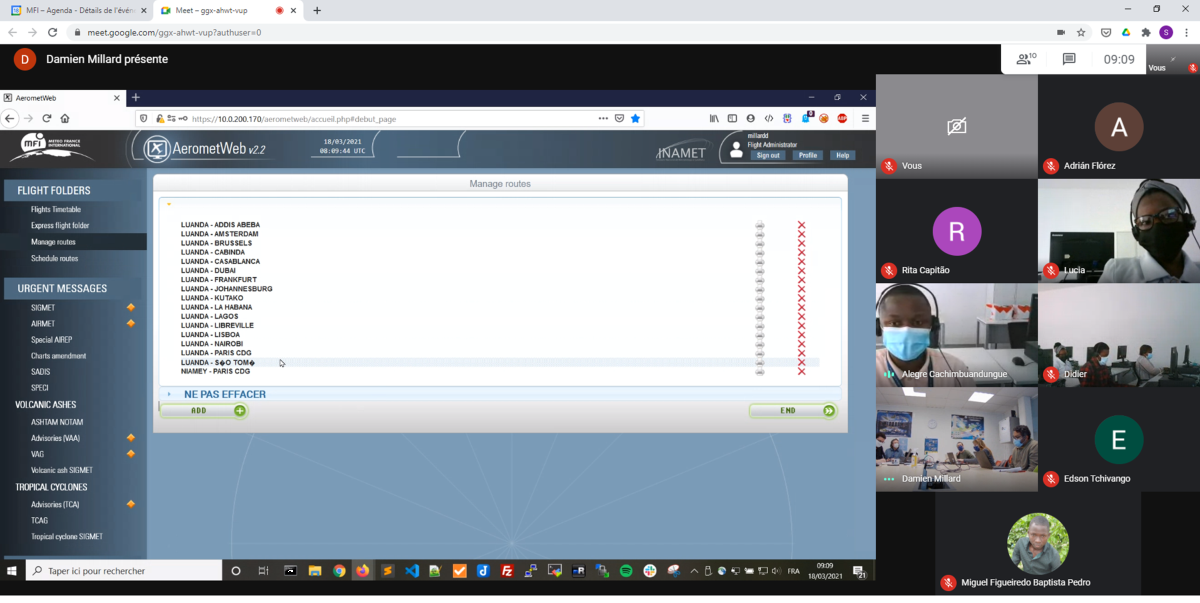Open the TCAG sidebar item

39,520
